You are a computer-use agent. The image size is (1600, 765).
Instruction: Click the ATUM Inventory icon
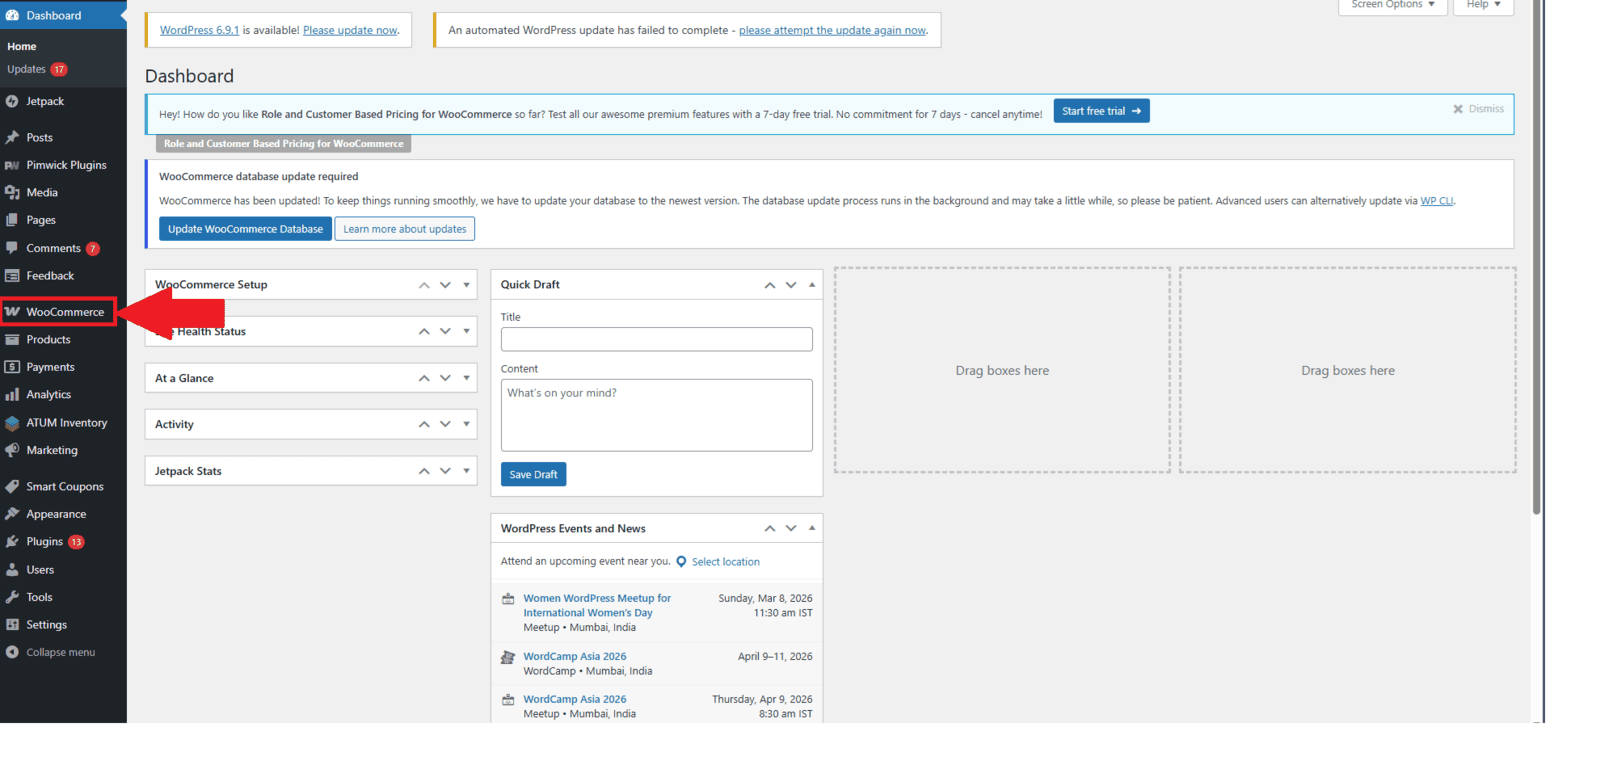(12, 423)
